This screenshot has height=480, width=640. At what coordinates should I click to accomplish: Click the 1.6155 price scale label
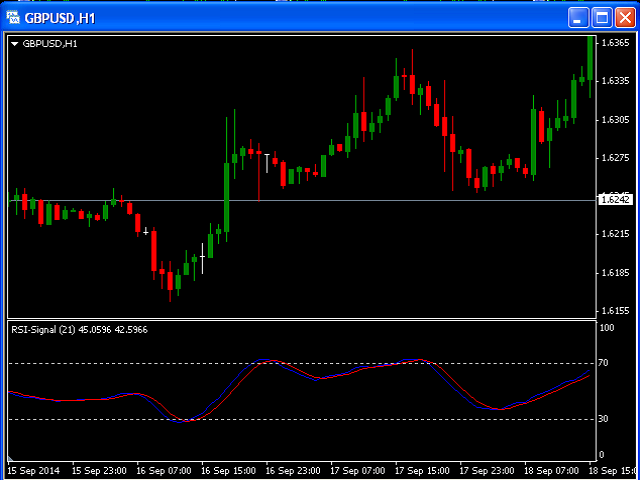pos(614,311)
